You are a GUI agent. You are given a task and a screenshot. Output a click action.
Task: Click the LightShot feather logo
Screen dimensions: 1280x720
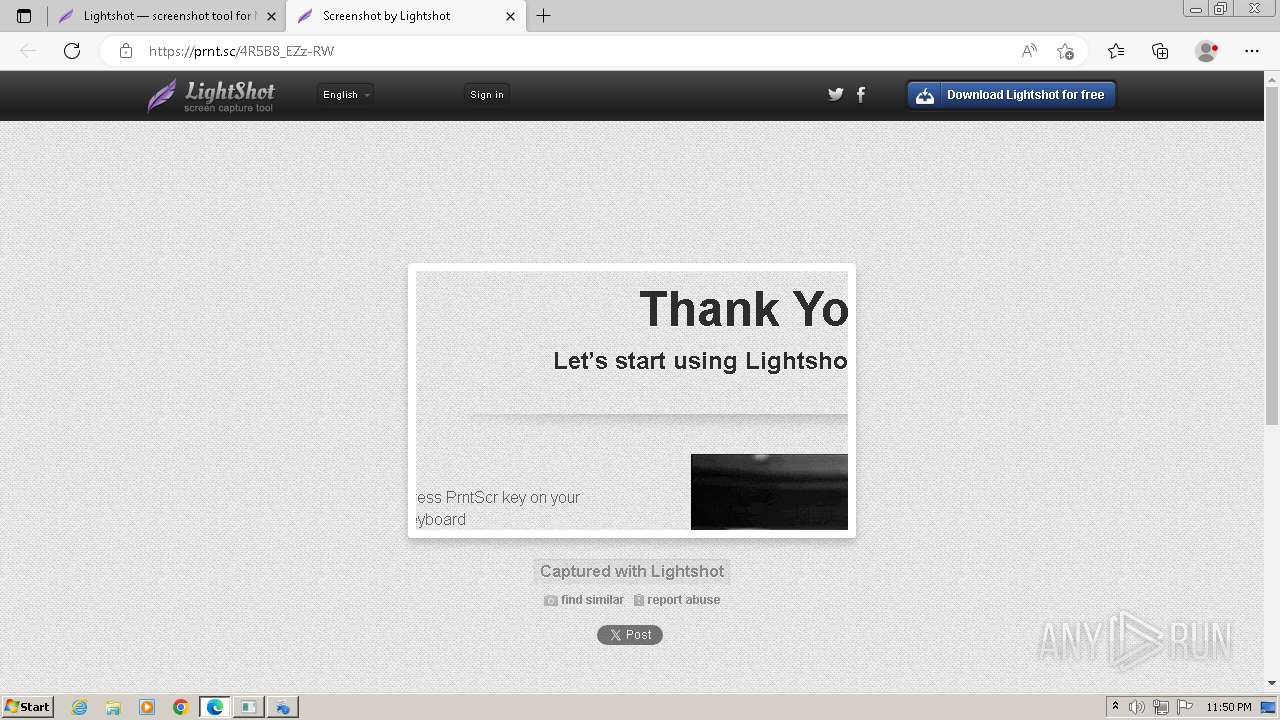211,95
